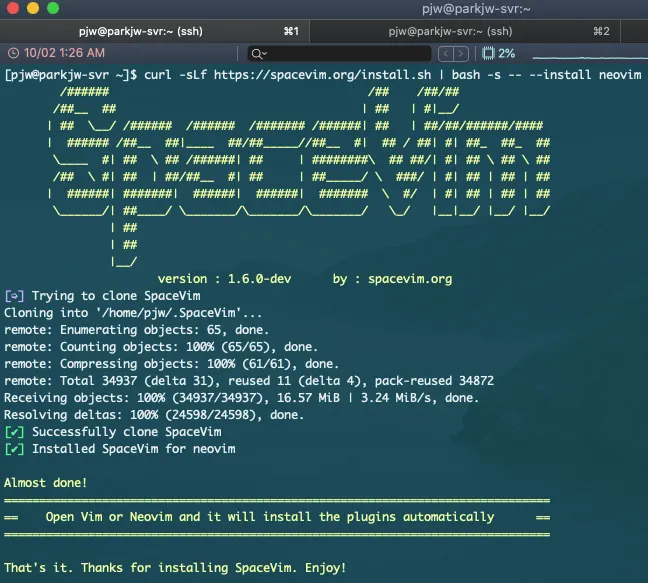Click the spacevim.org install.sh URL in command

point(322,75)
